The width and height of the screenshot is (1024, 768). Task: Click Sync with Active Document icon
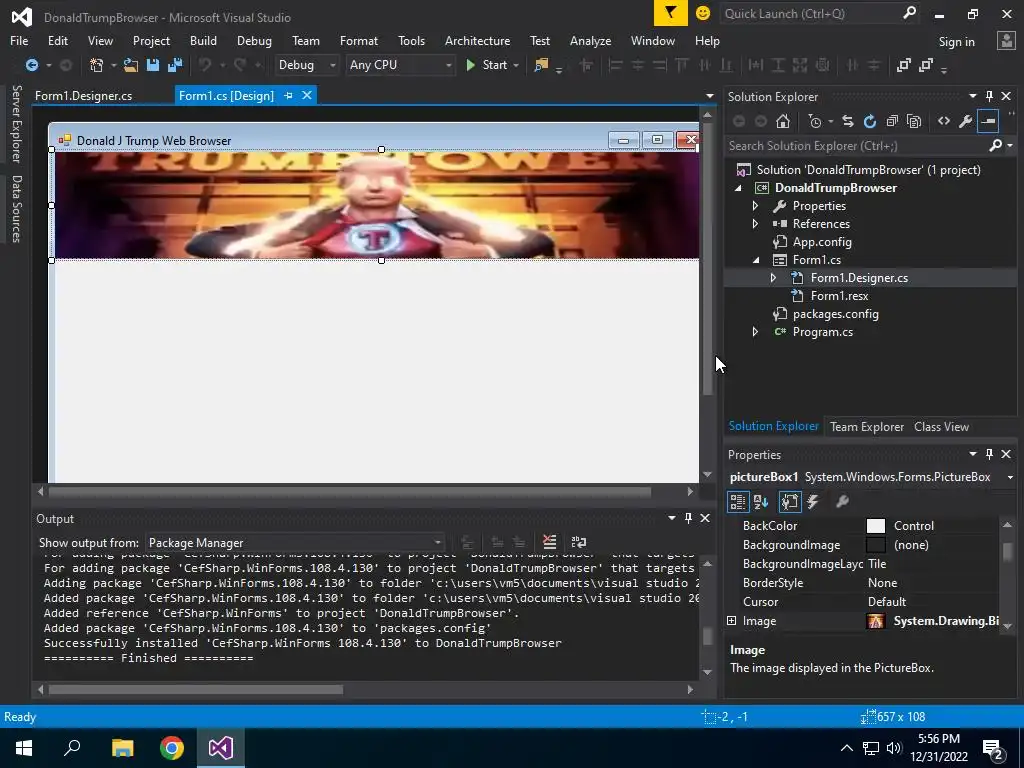[x=848, y=121]
